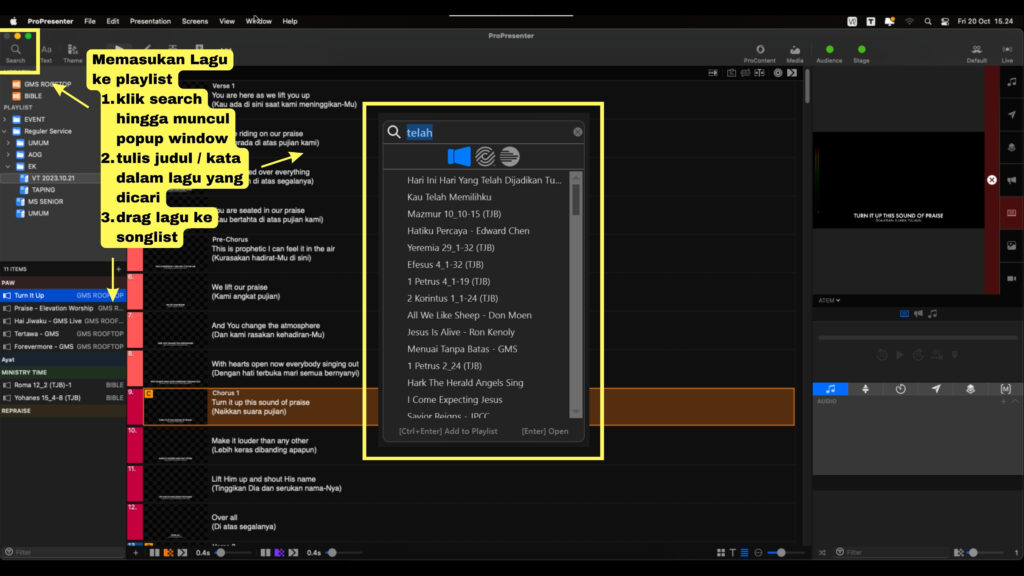Add a new playlist item with plus
Image resolution: width=1024 pixels, height=576 pixels.
tap(118, 269)
